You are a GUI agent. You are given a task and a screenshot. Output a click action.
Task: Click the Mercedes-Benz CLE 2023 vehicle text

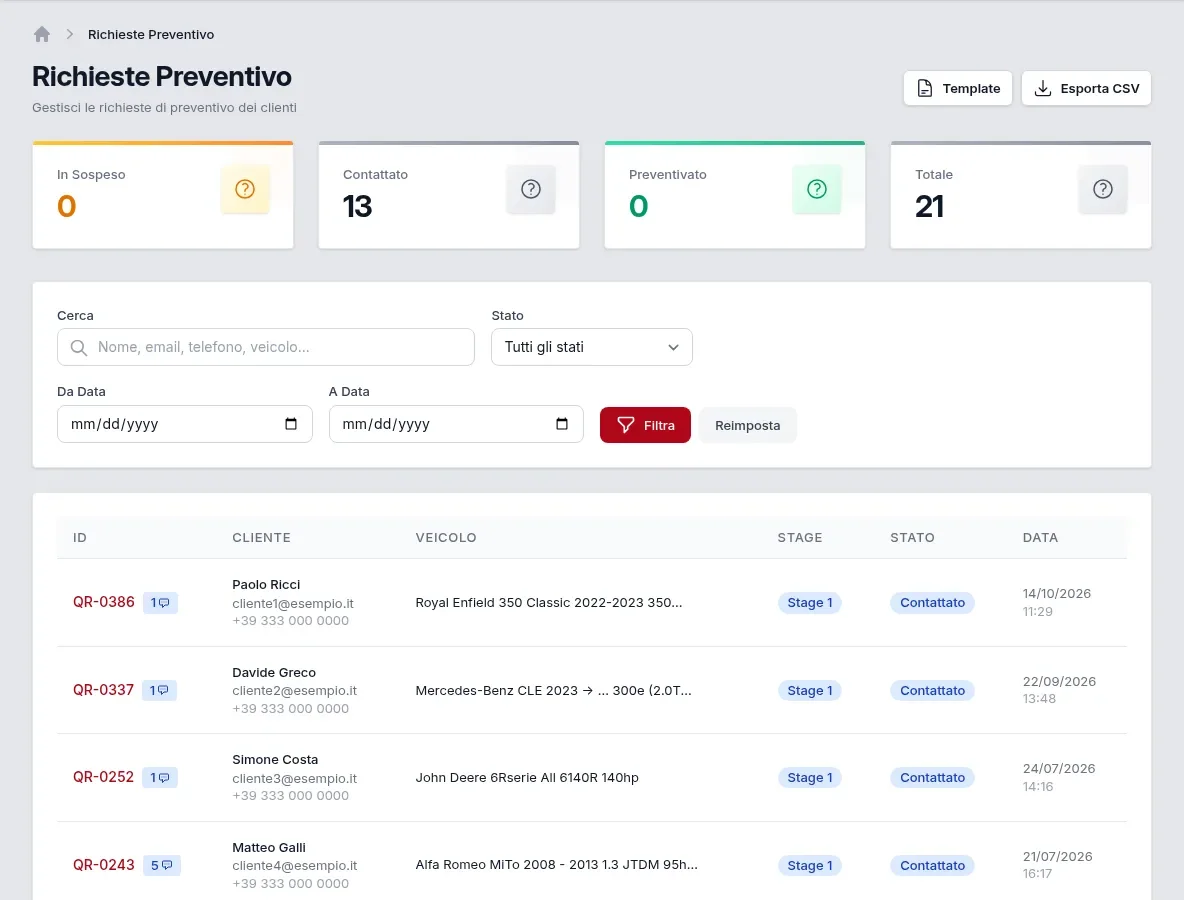(553, 690)
